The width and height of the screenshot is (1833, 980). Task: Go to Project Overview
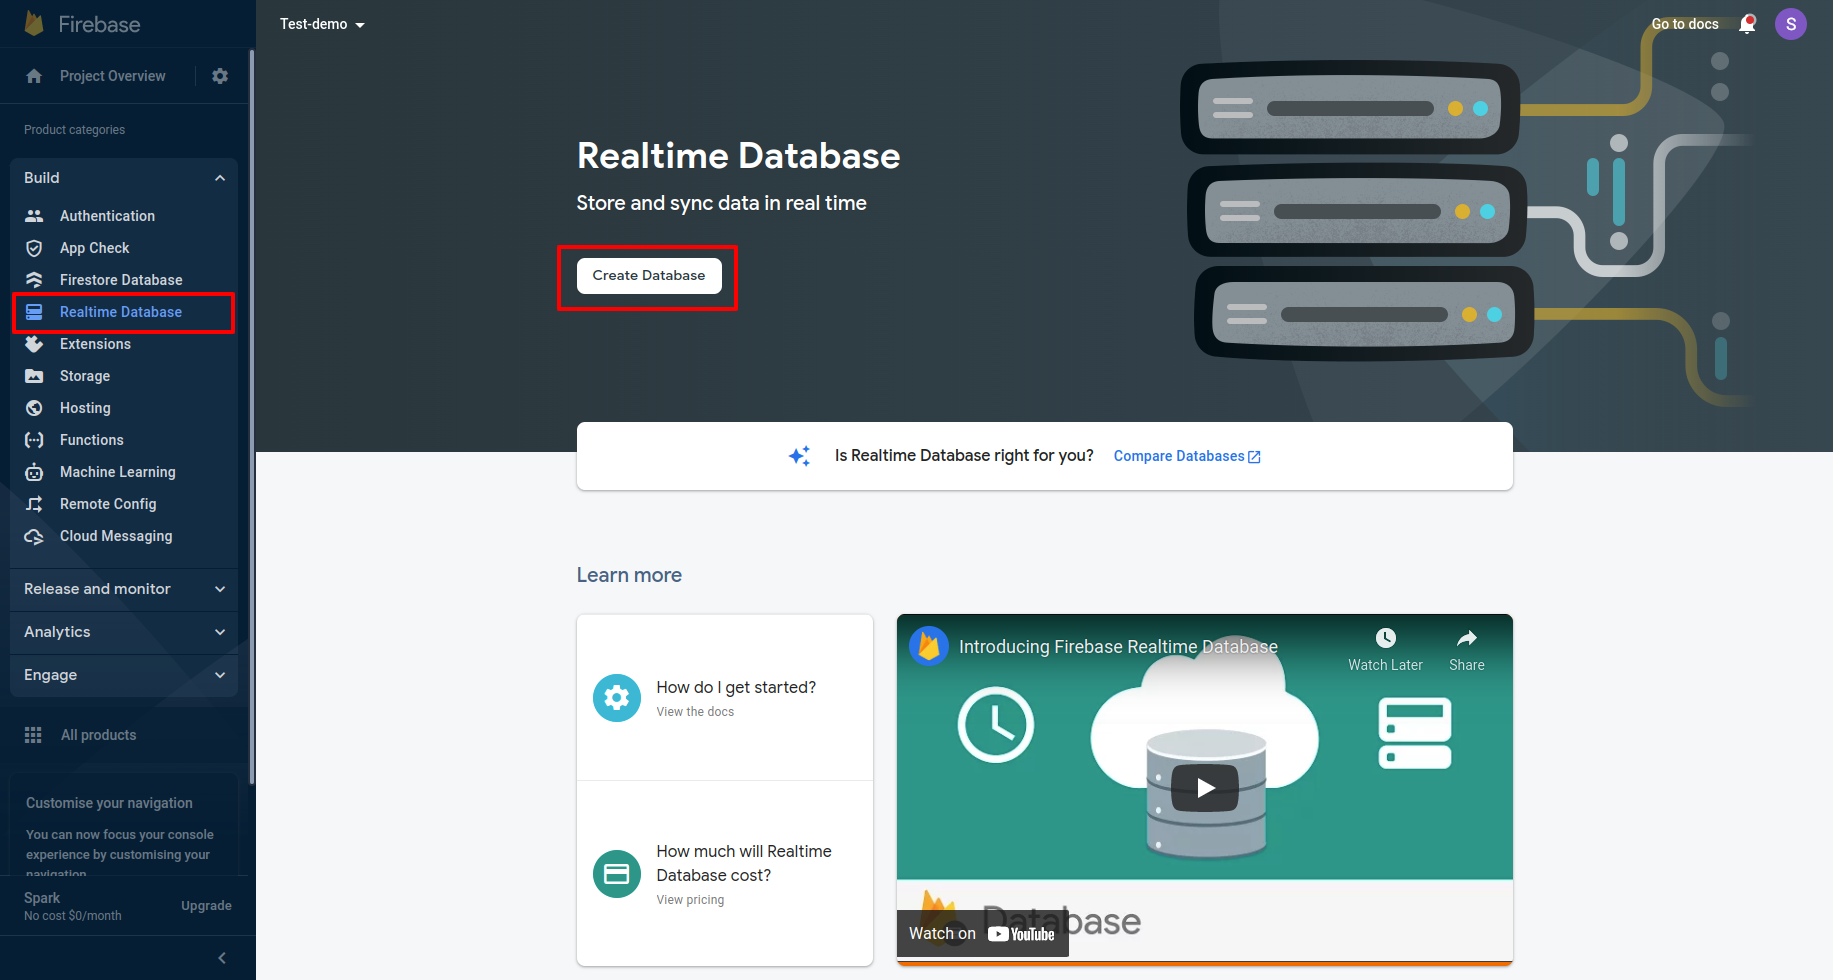click(112, 75)
